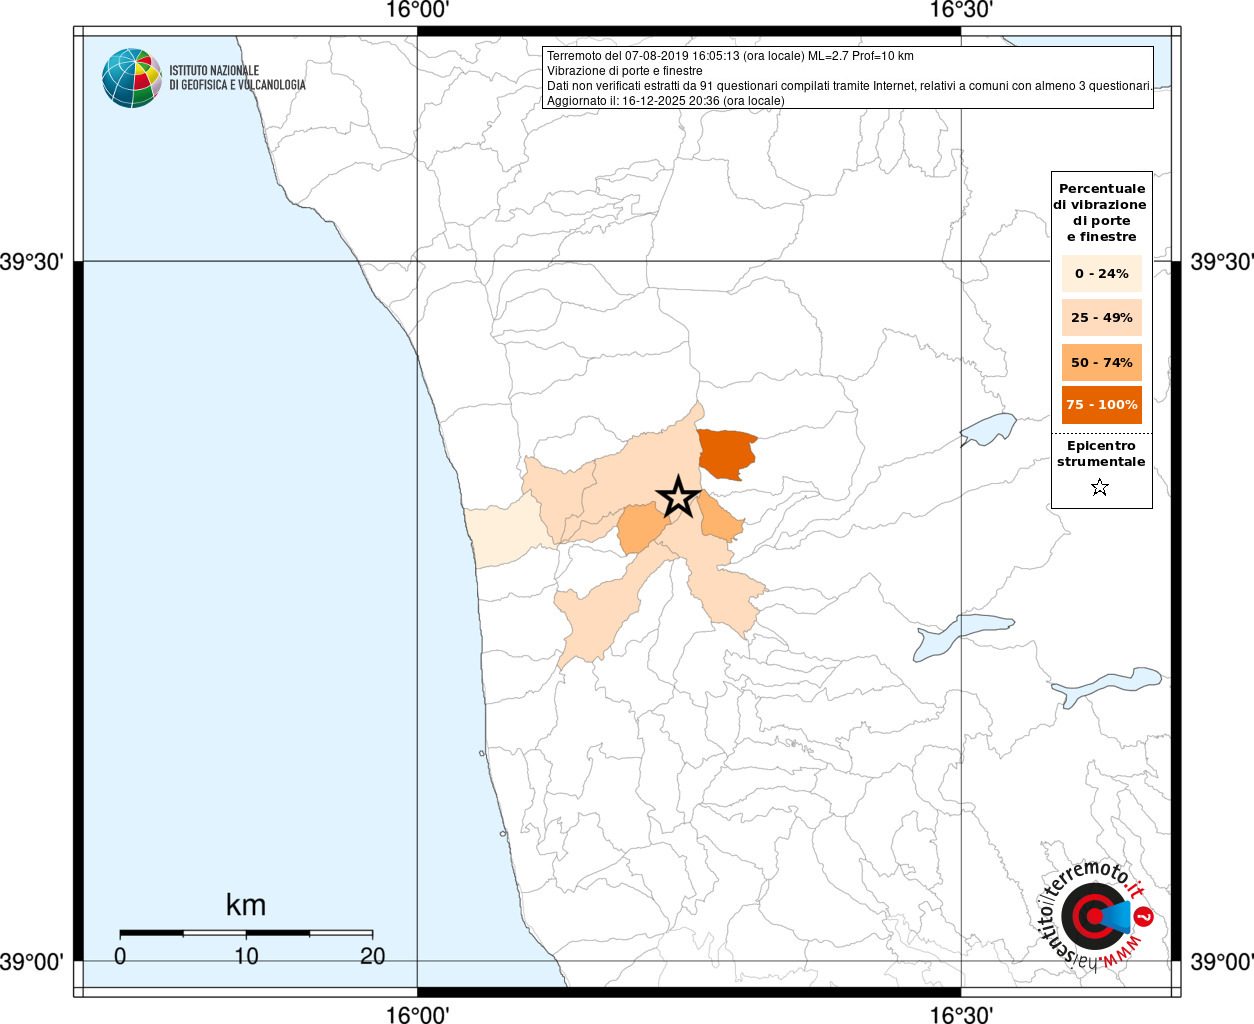The width and height of the screenshot is (1254, 1024).
Task: Click the scale bar '10' value
Action: [246, 956]
